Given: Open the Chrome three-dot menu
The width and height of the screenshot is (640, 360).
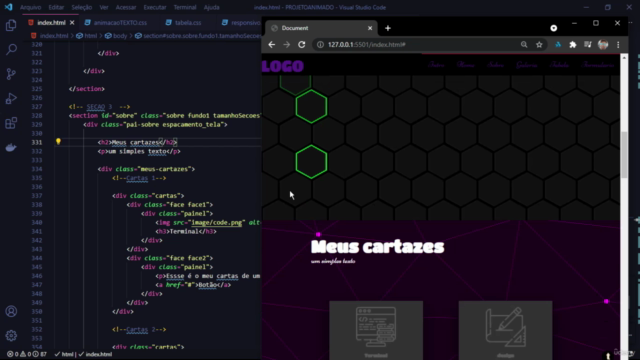Looking at the screenshot, I should pos(618,44).
